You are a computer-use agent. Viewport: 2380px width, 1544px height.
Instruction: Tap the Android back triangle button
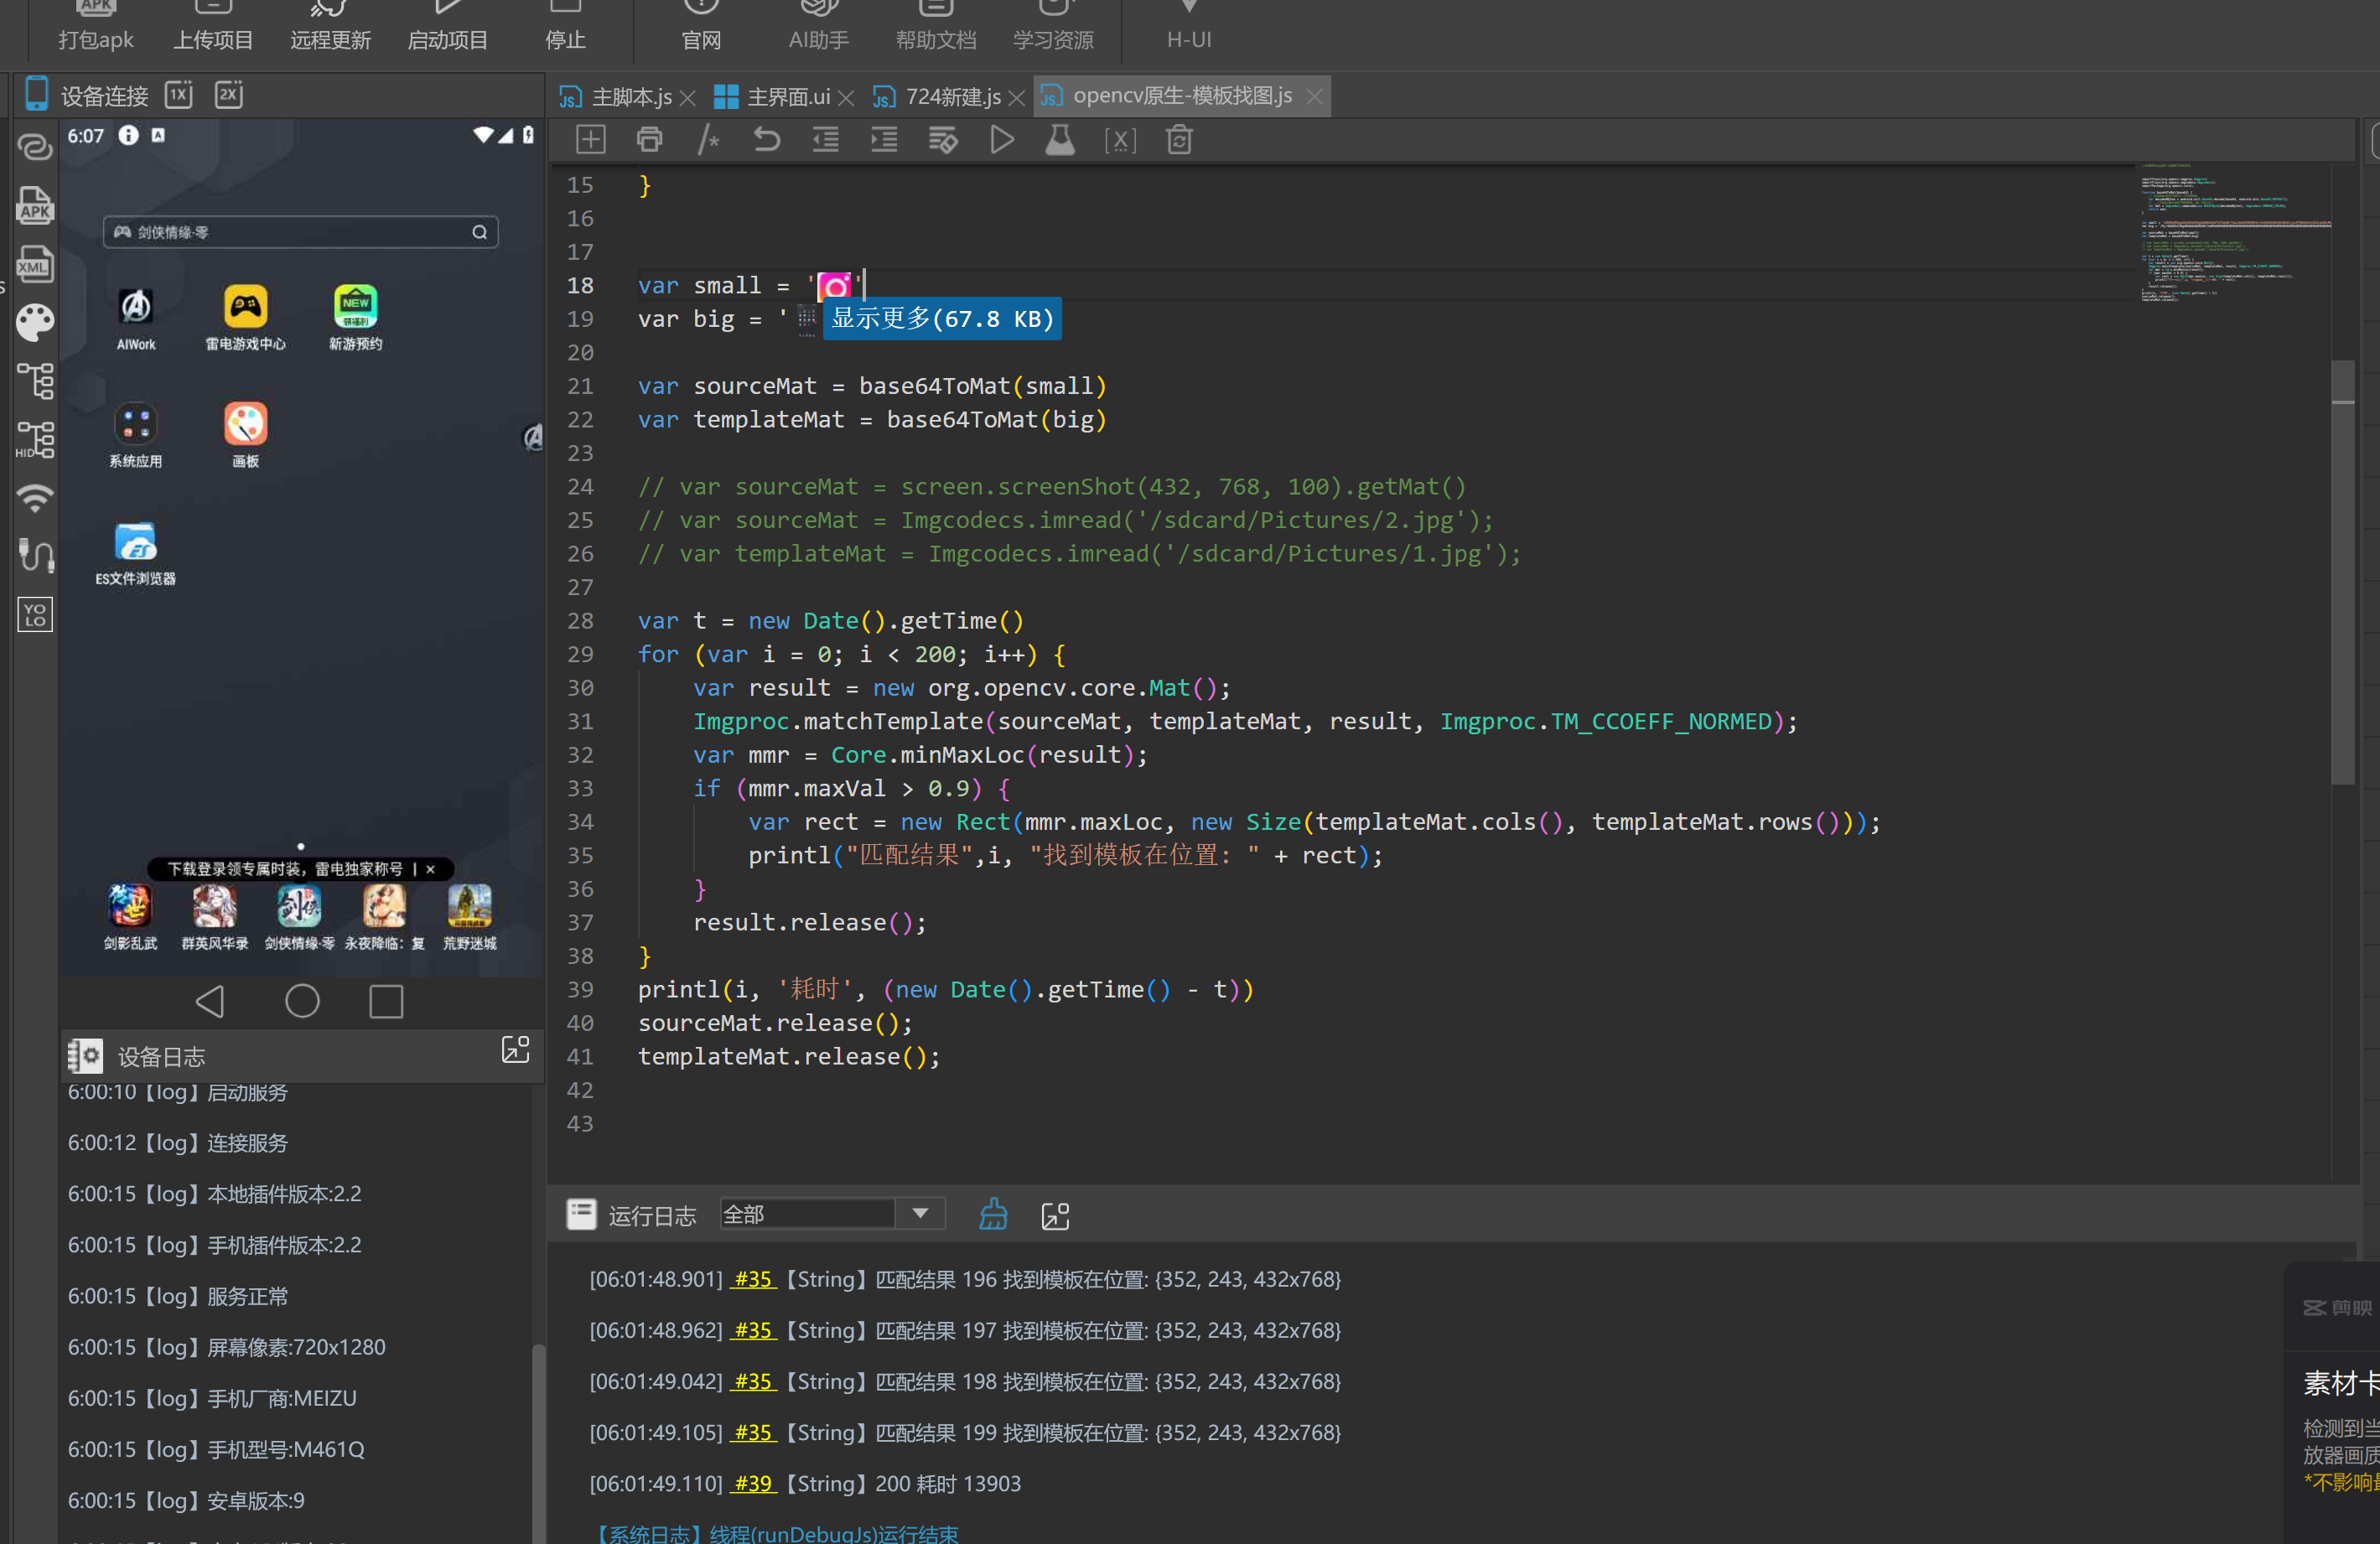pyautogui.click(x=210, y=1001)
